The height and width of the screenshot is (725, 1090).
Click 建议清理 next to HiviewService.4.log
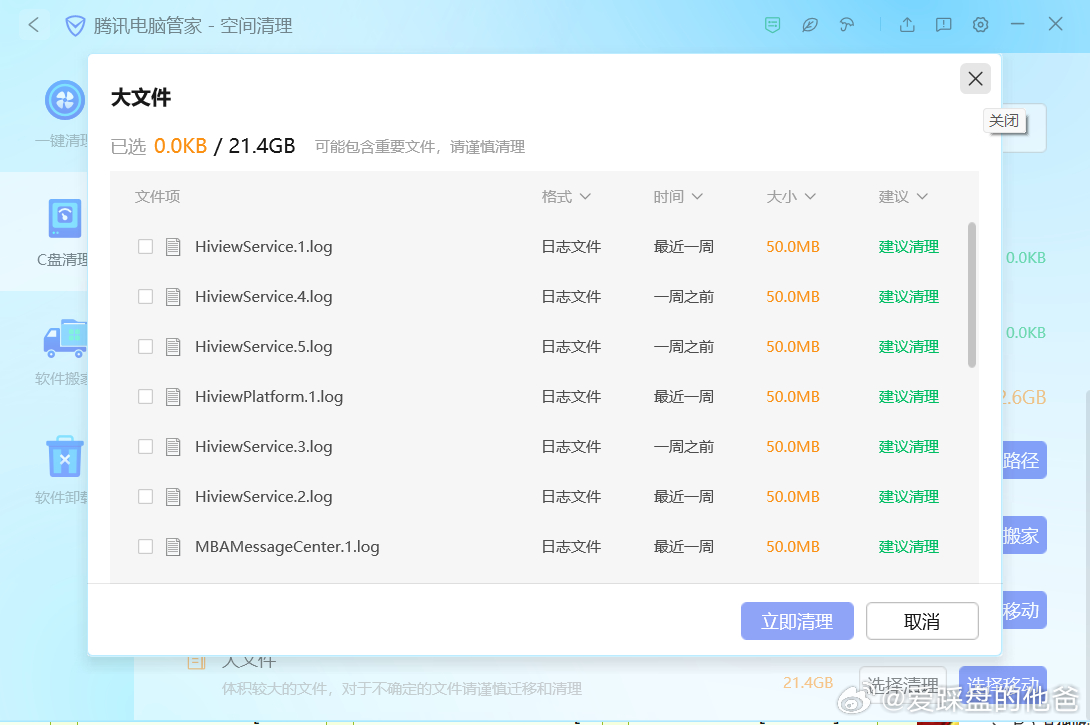pyautogui.click(x=908, y=296)
